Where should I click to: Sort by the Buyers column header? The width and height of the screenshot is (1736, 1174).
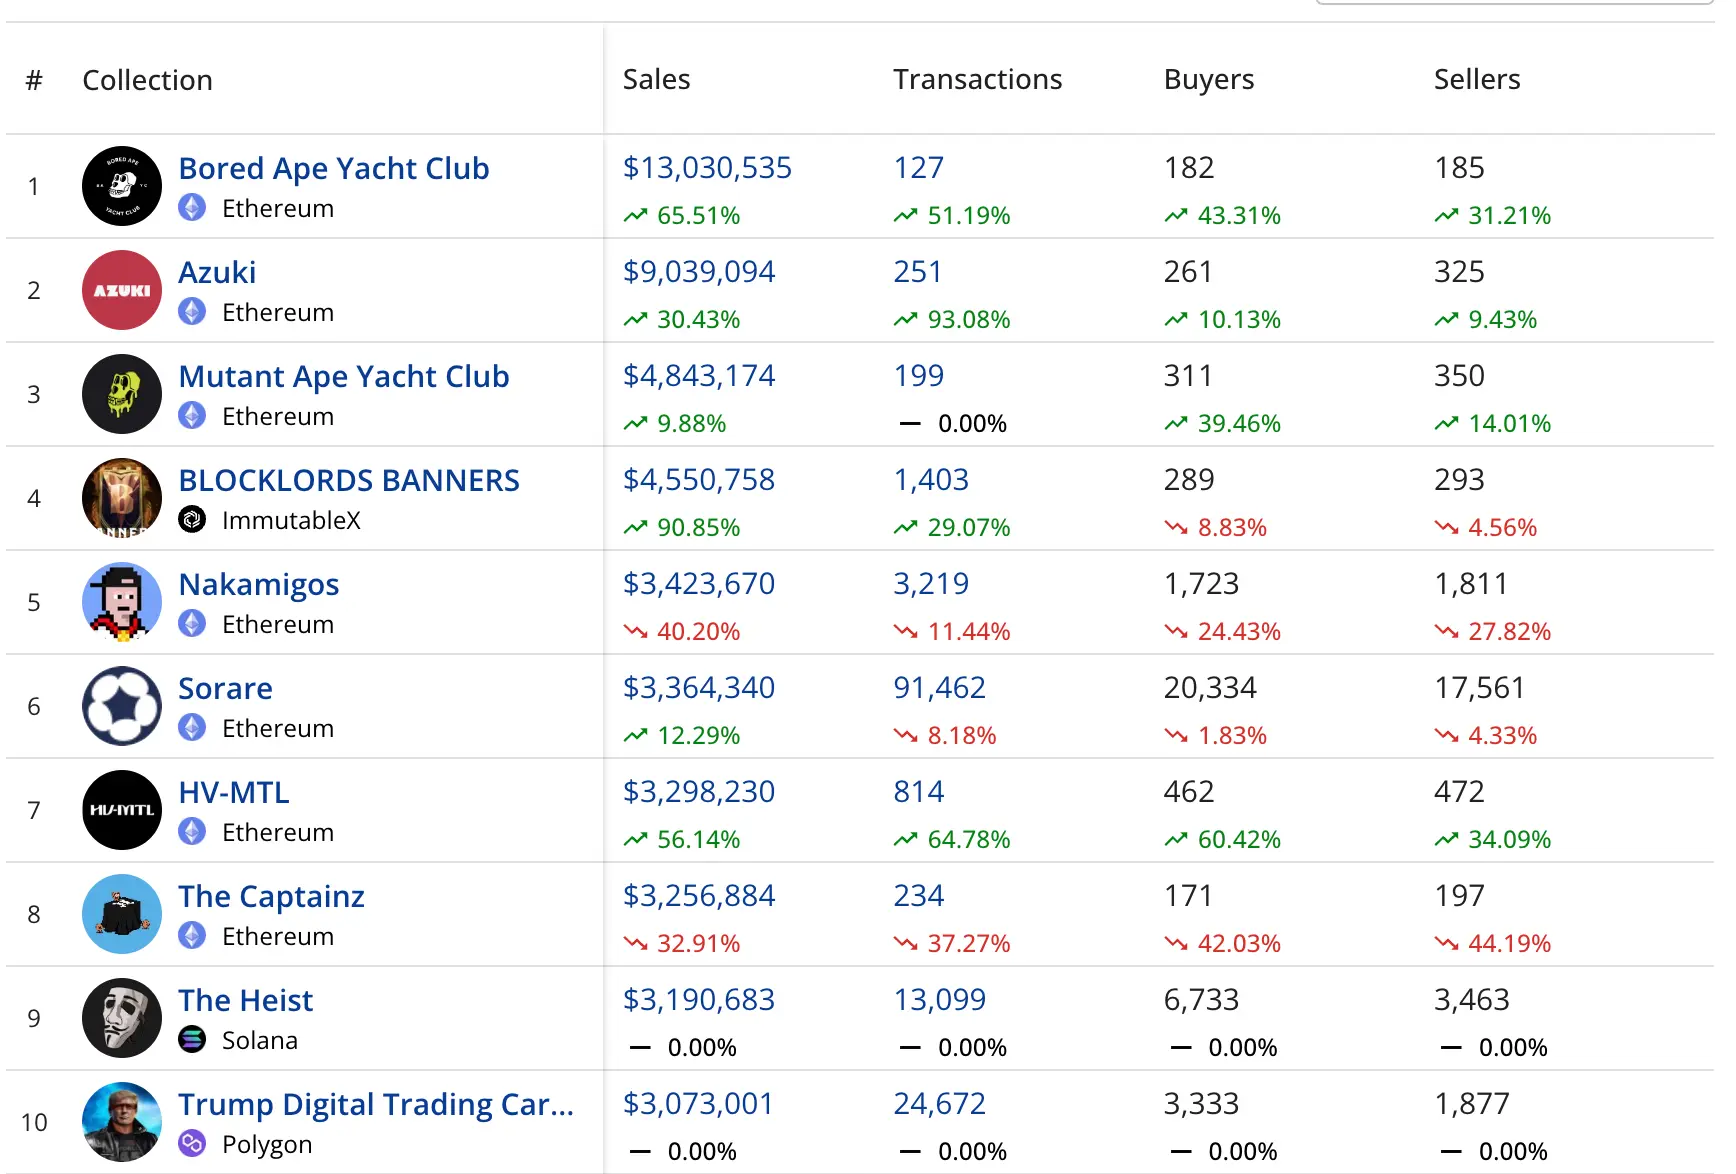coord(1208,80)
